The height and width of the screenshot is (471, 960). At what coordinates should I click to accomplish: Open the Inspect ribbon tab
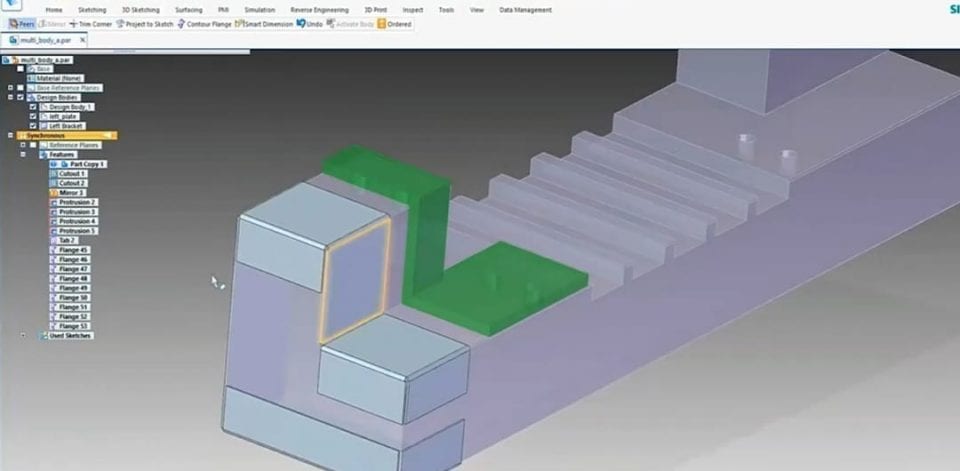coord(413,10)
